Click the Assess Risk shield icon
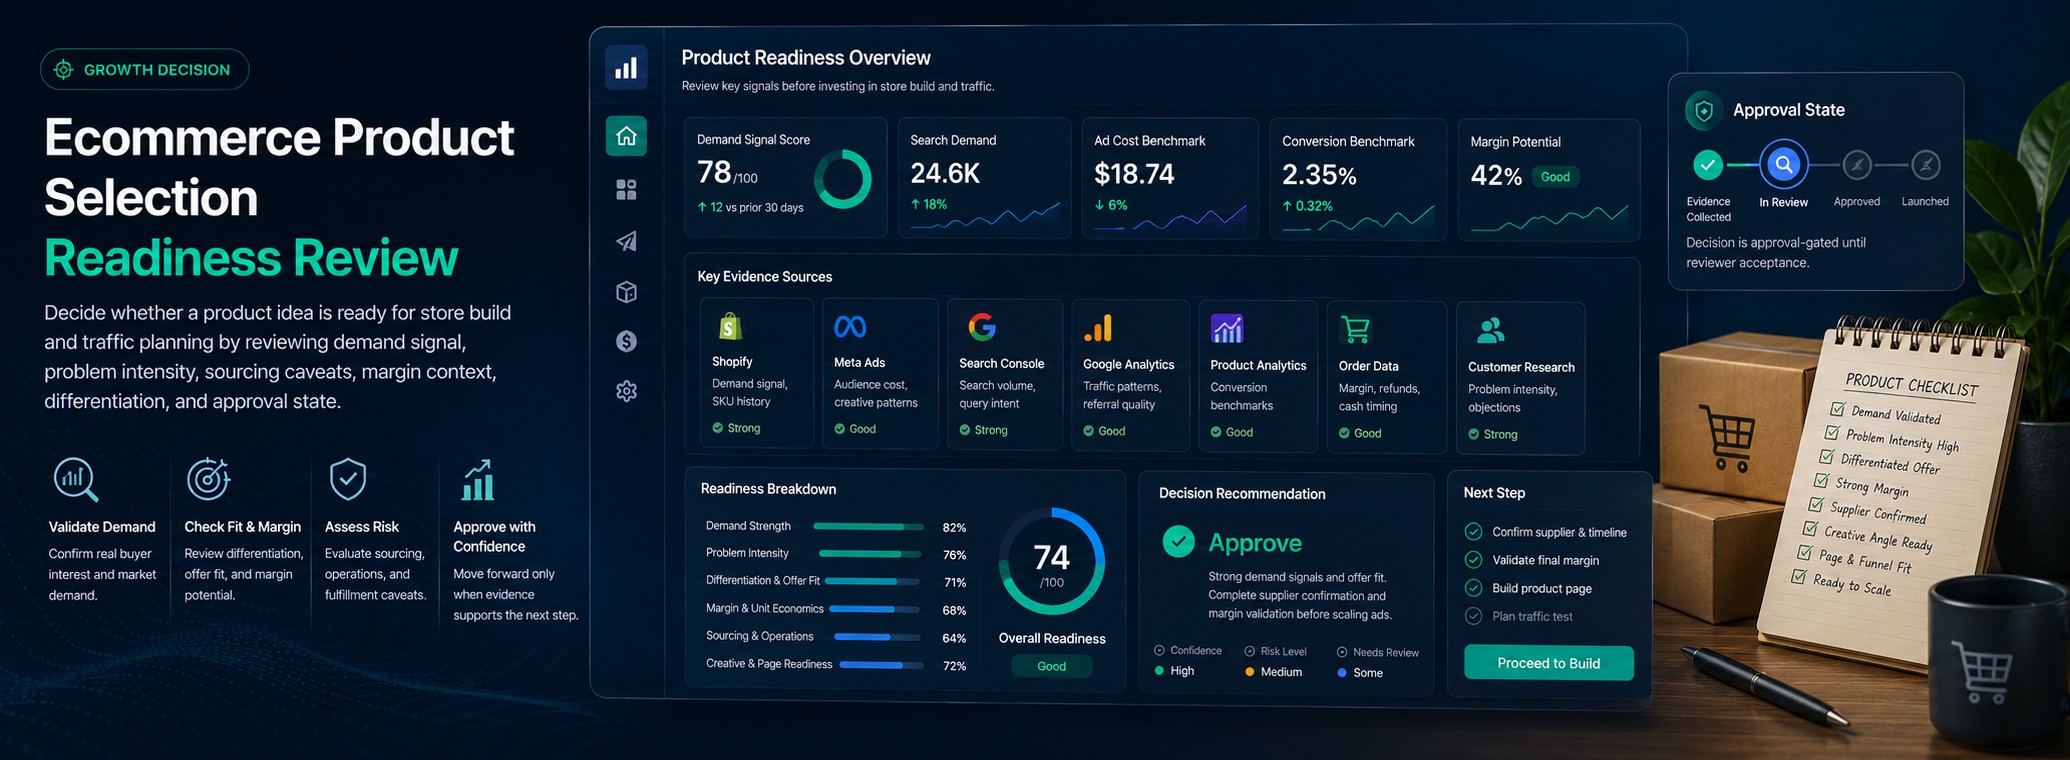Viewport: 2070px width, 760px height. click(348, 479)
